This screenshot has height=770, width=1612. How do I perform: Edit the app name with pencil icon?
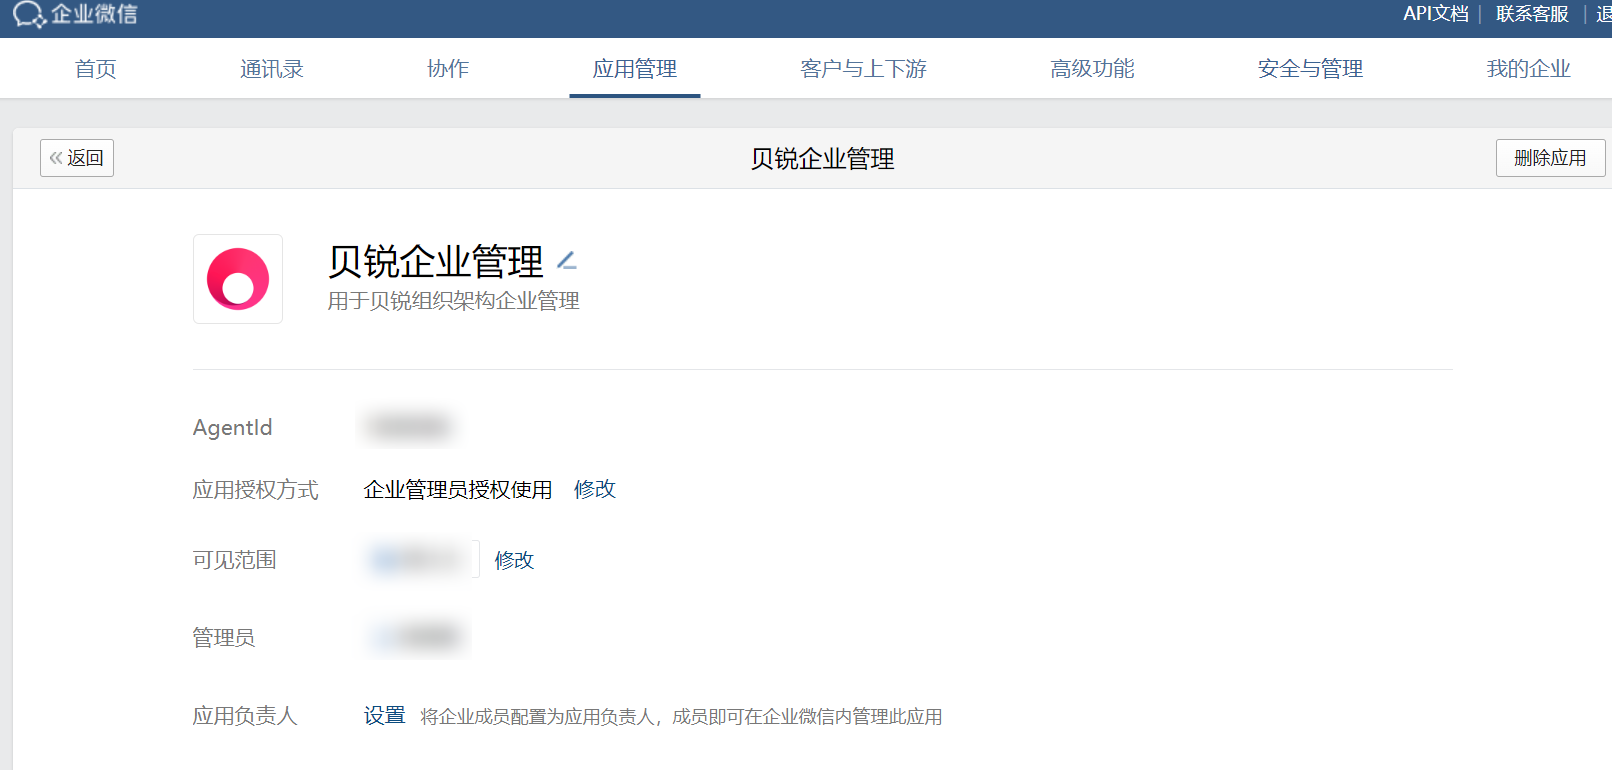click(567, 261)
